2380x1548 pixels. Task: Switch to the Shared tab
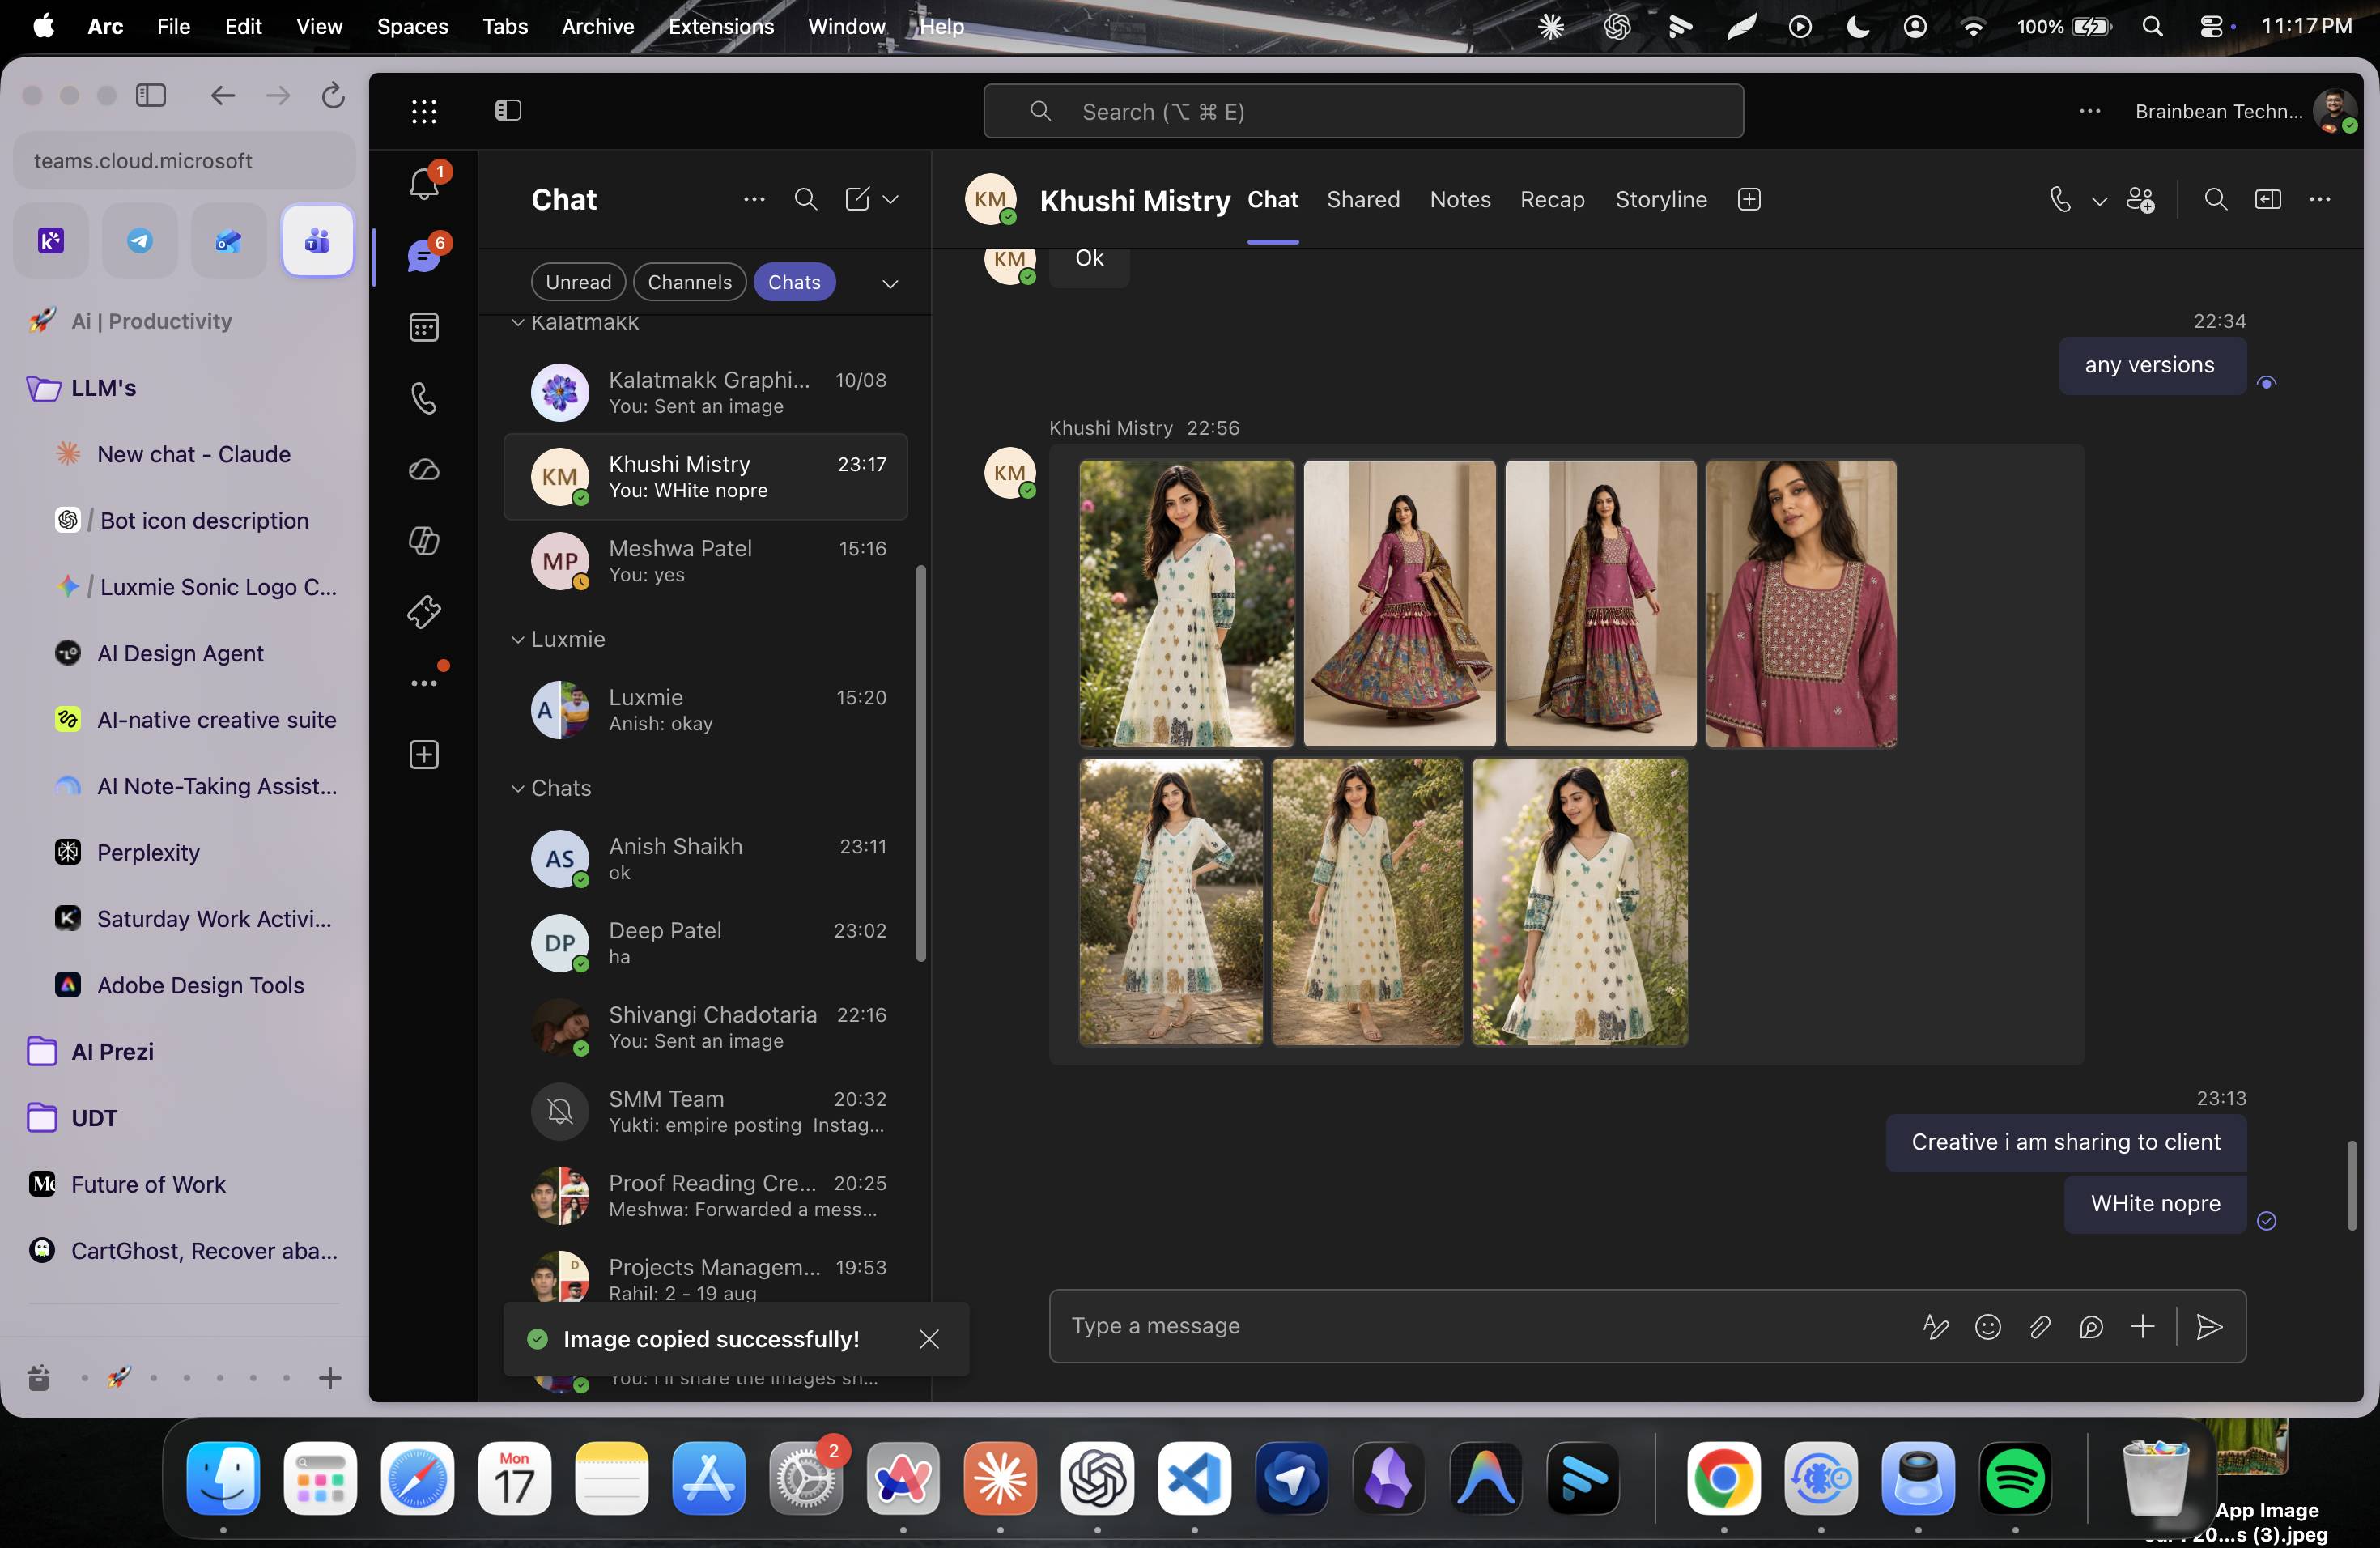pyautogui.click(x=1363, y=200)
